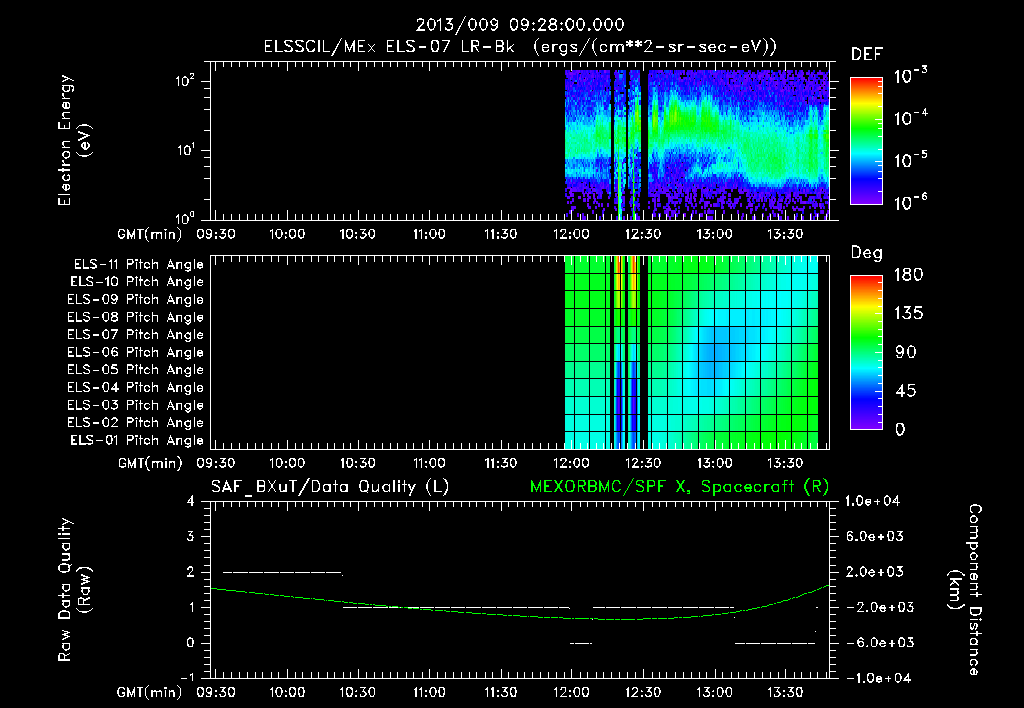Click the SAF_BXuT/Data Quality (L) legend label
The image size is (1024, 708).
click(x=330, y=487)
